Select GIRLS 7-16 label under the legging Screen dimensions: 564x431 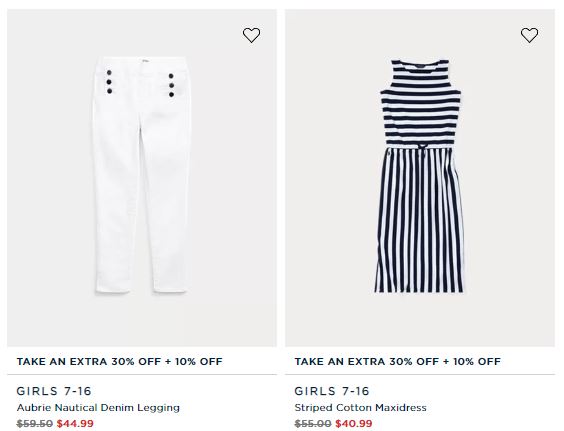54,391
